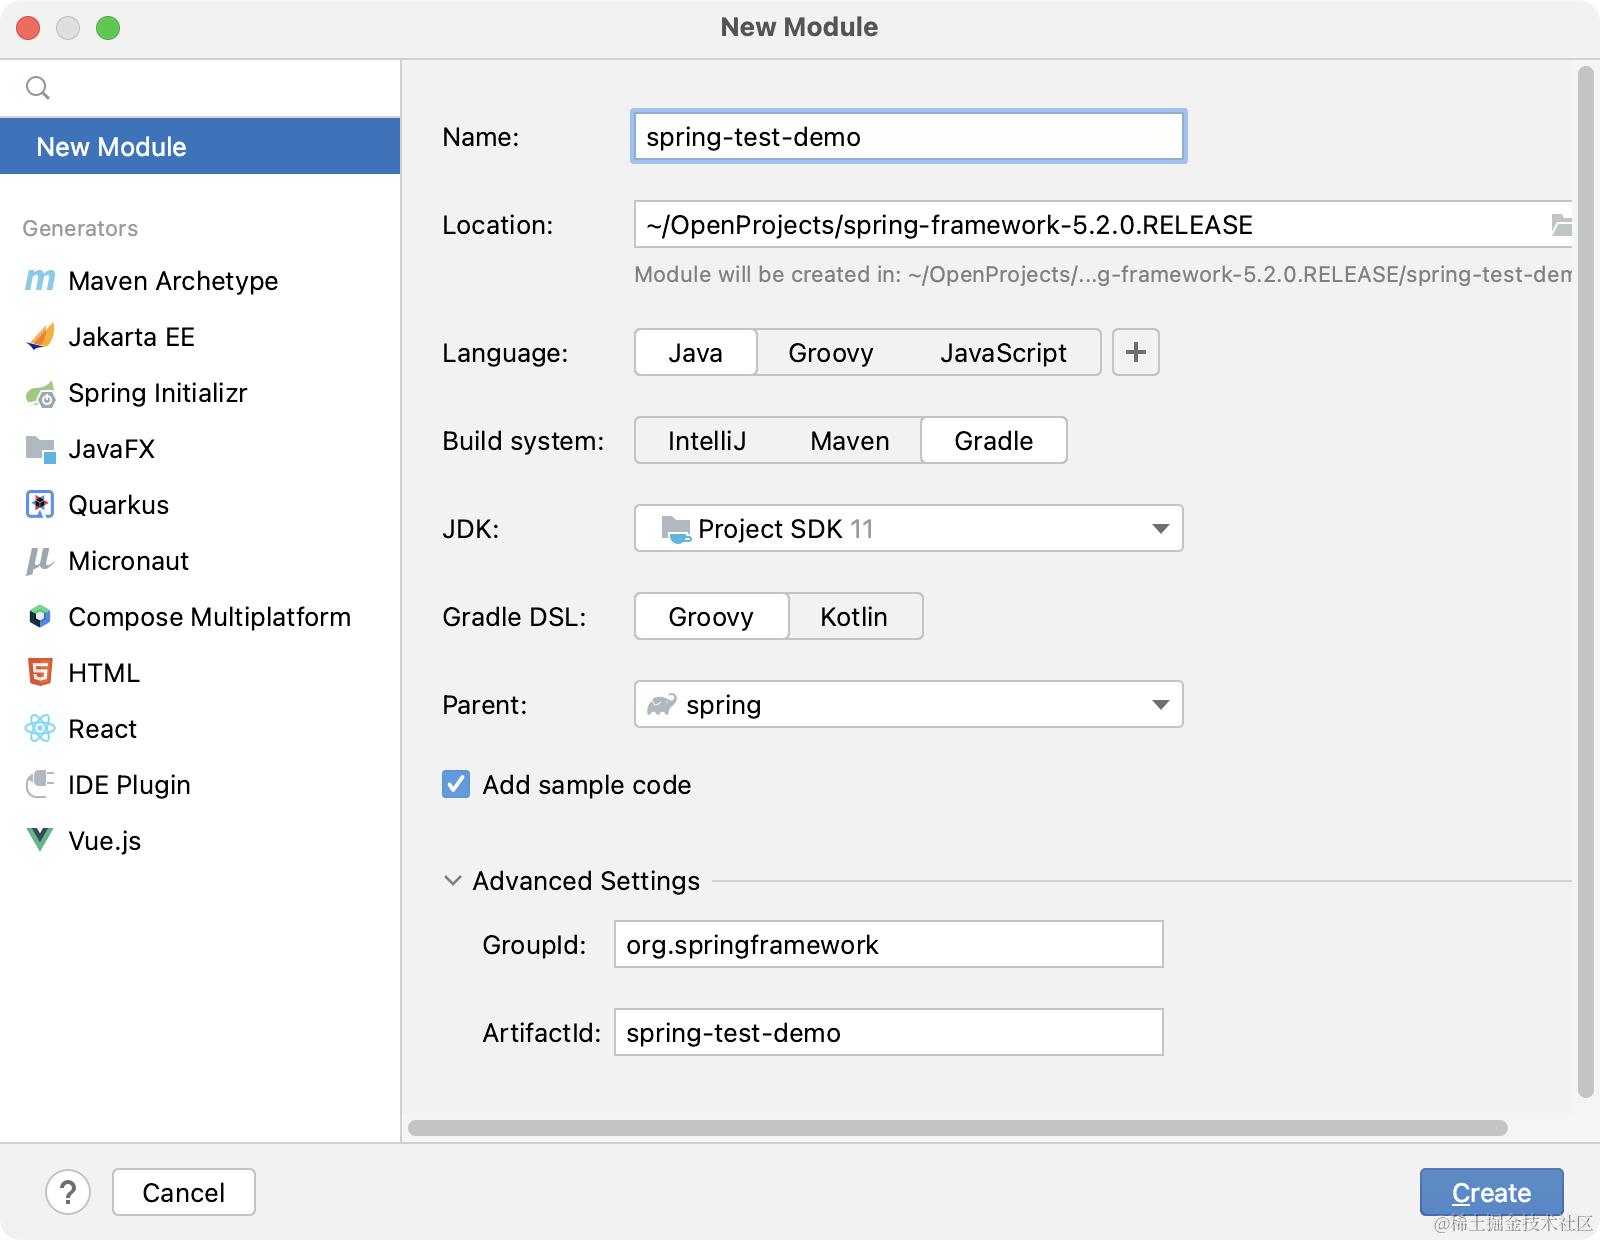Click the Vue.js generator icon
The image size is (1600, 1240).
(40, 841)
